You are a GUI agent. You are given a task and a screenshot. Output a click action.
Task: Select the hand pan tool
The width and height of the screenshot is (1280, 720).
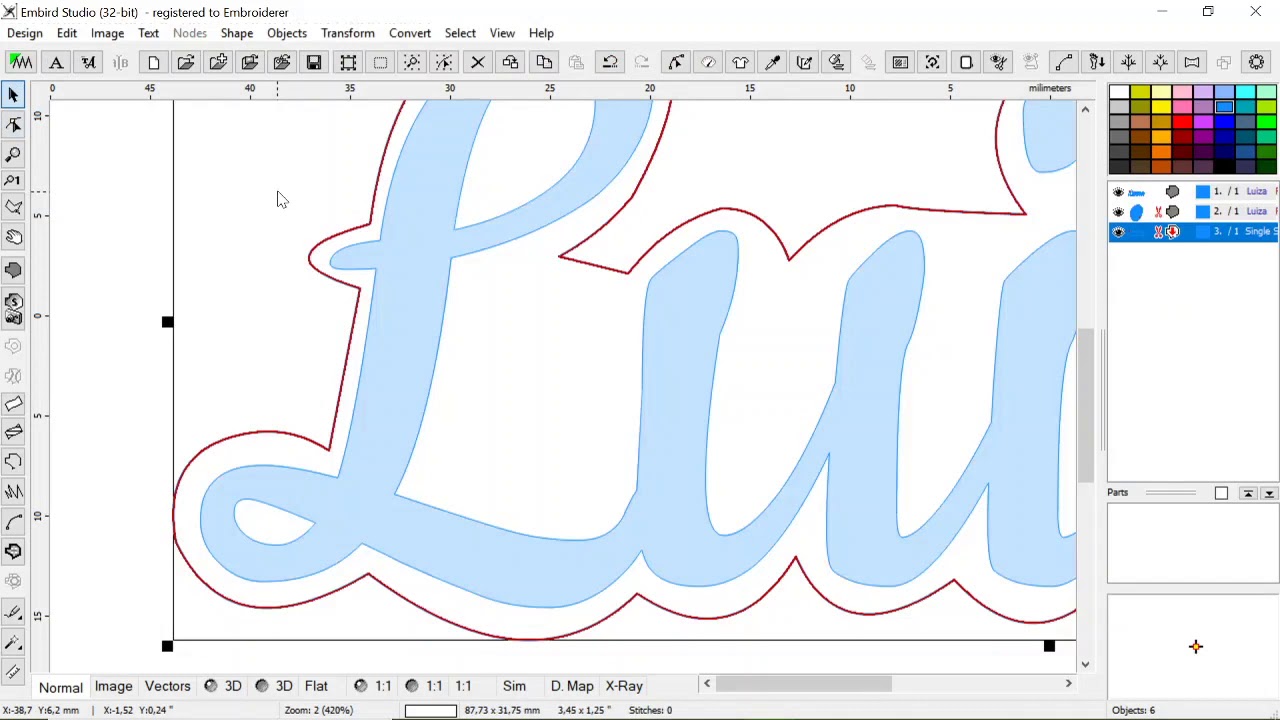pyautogui.click(x=14, y=237)
